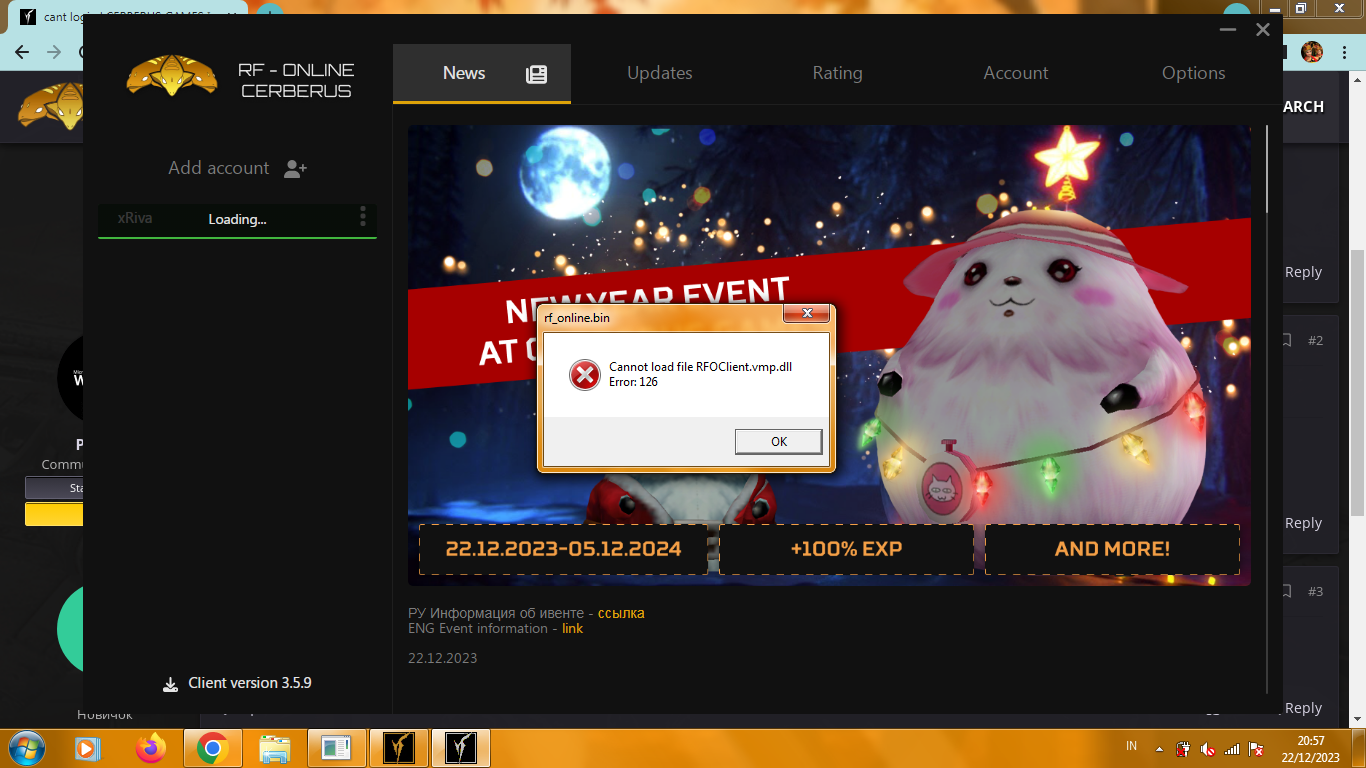The image size is (1366, 768).
Task: Click the add-user icon next to Add account
Action: point(295,169)
